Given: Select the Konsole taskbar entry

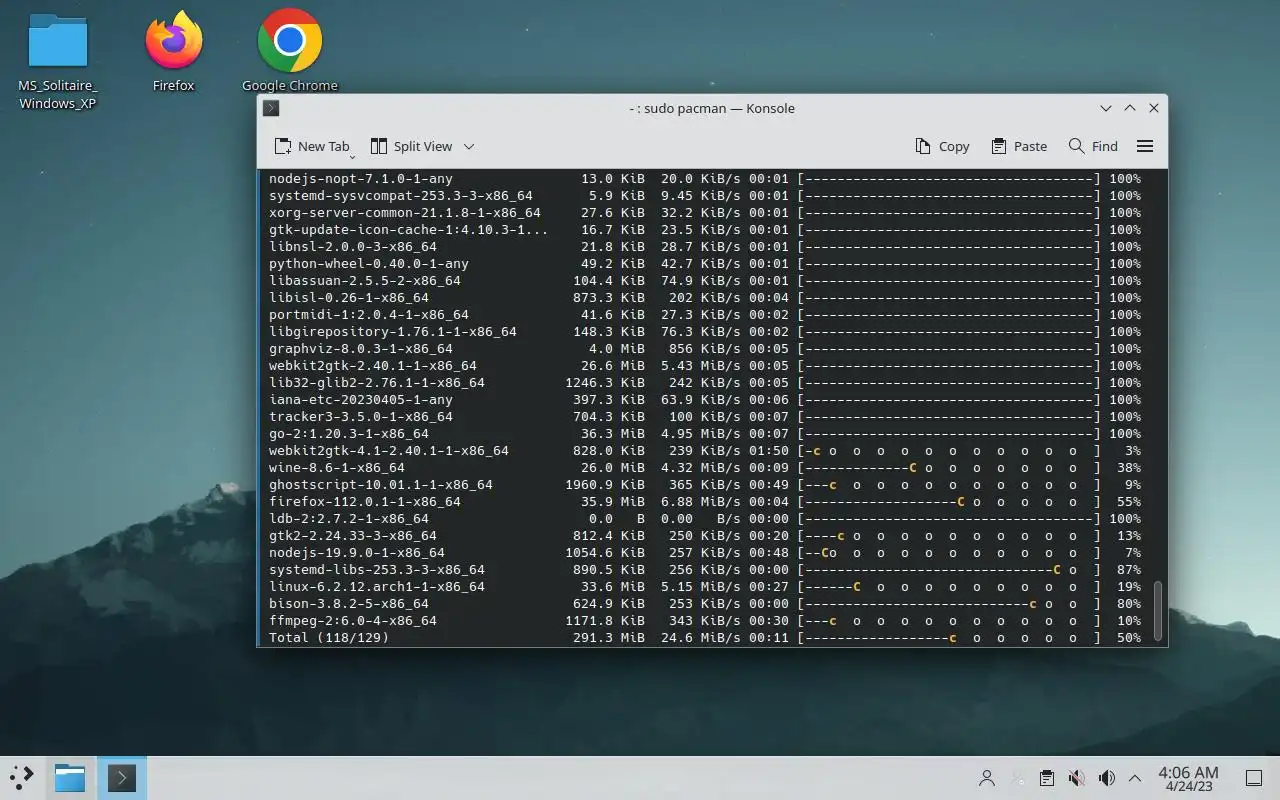Looking at the screenshot, I should pos(122,777).
